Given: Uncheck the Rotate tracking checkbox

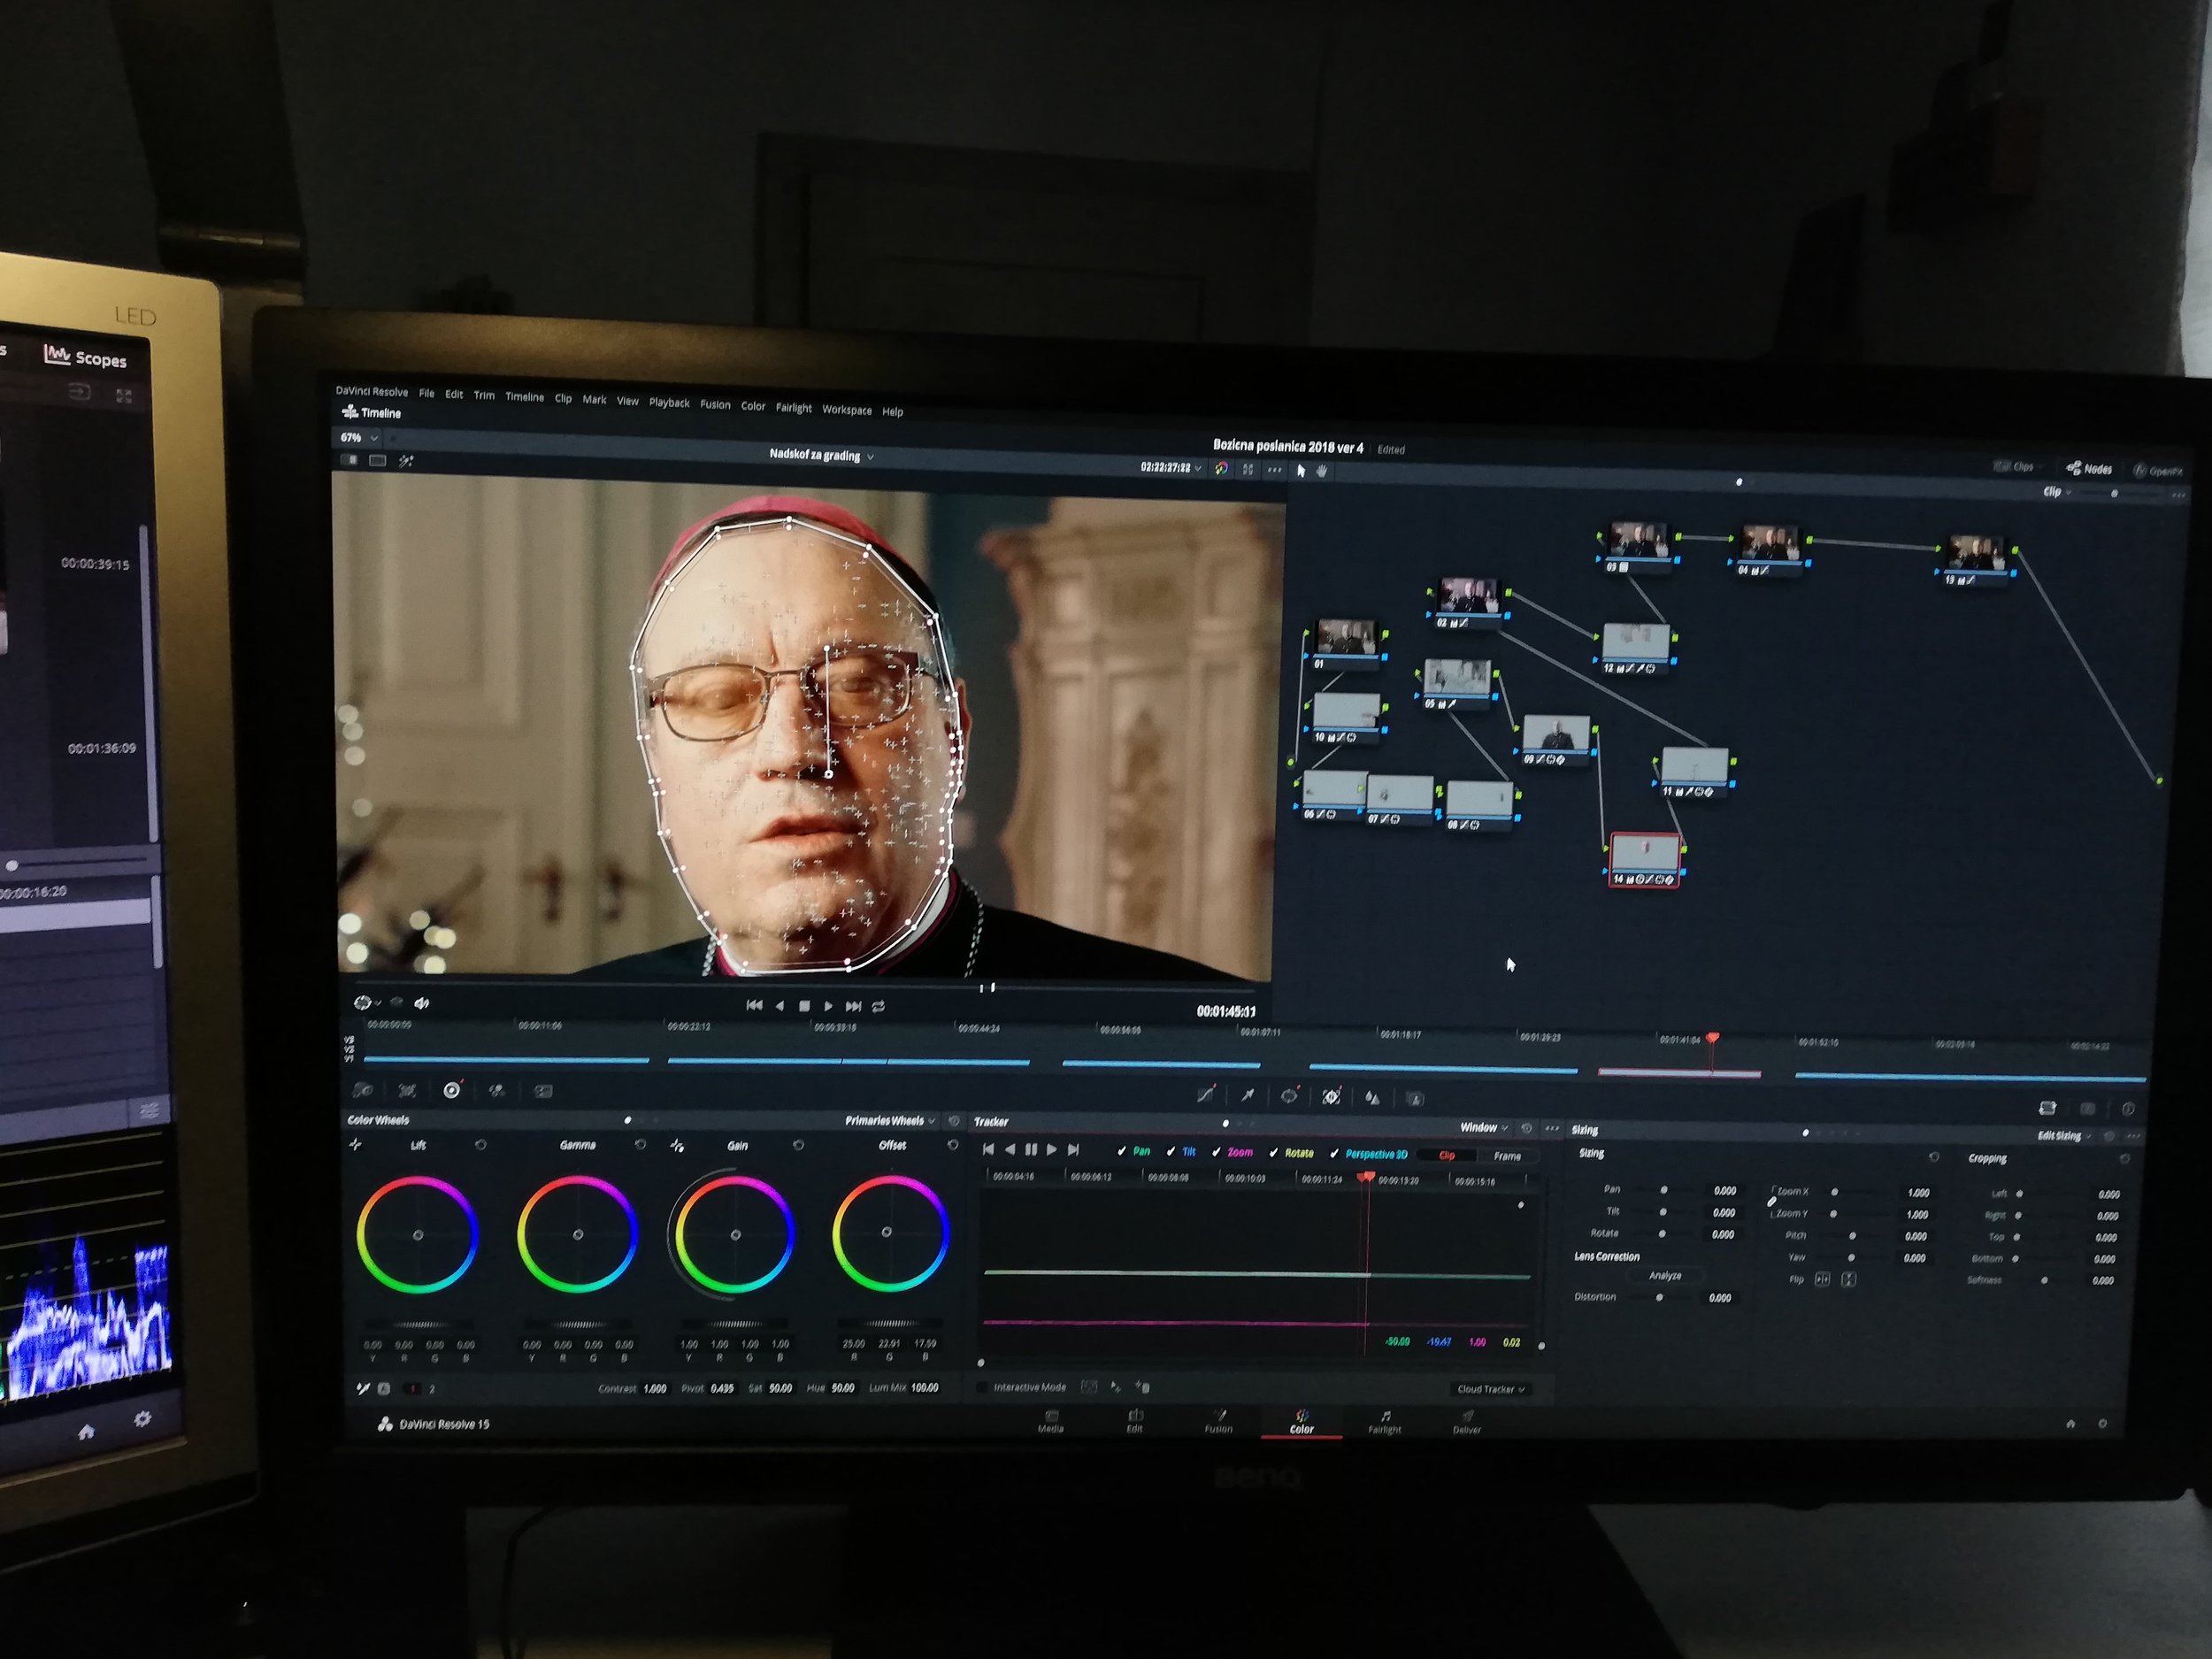Looking at the screenshot, I should pyautogui.click(x=1273, y=1153).
